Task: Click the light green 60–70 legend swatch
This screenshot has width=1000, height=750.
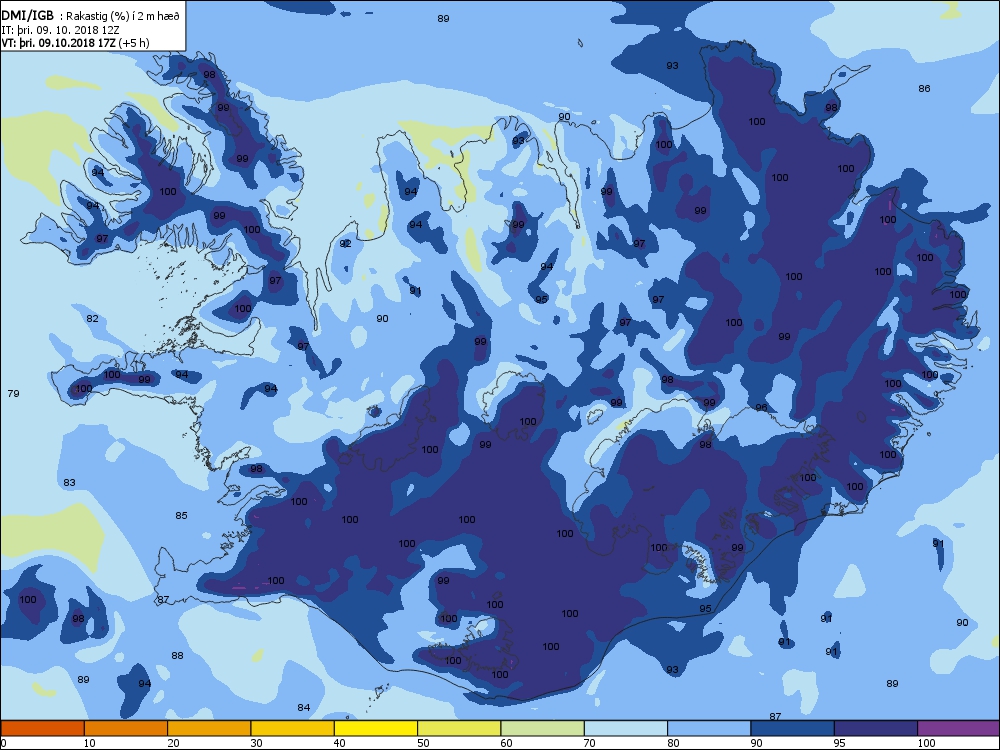Action: coord(543,728)
